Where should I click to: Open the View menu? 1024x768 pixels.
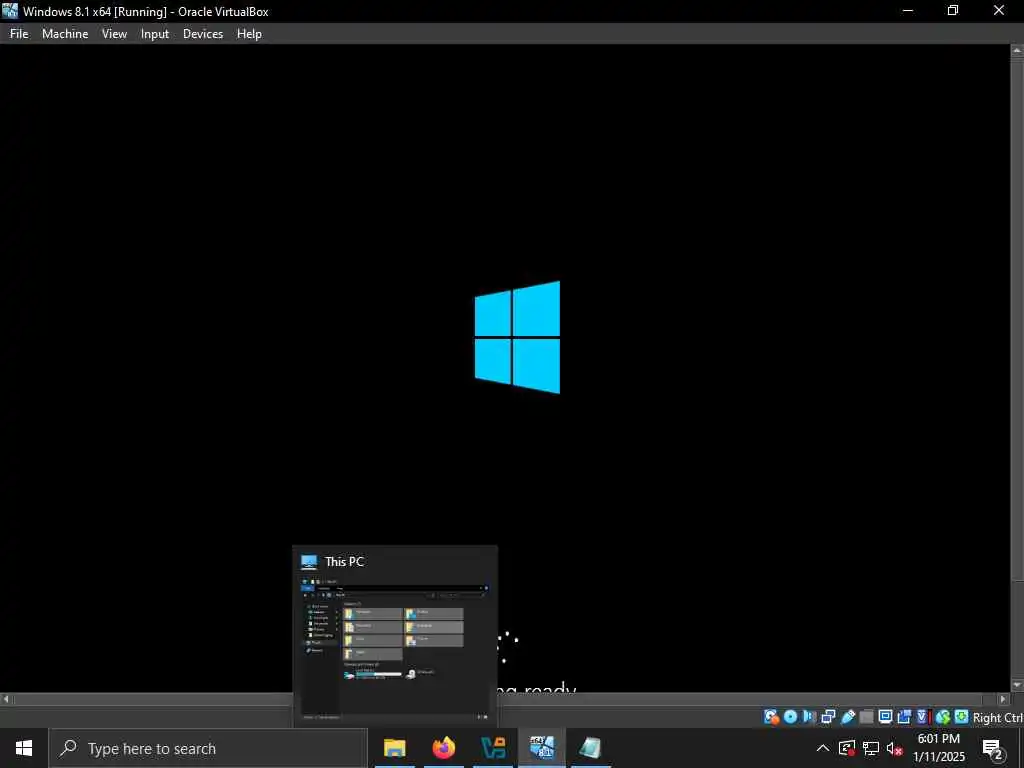[114, 34]
